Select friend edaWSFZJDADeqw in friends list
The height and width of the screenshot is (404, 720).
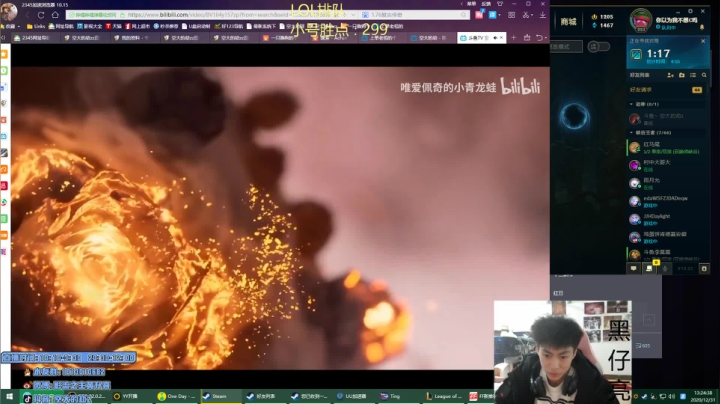coord(667,201)
